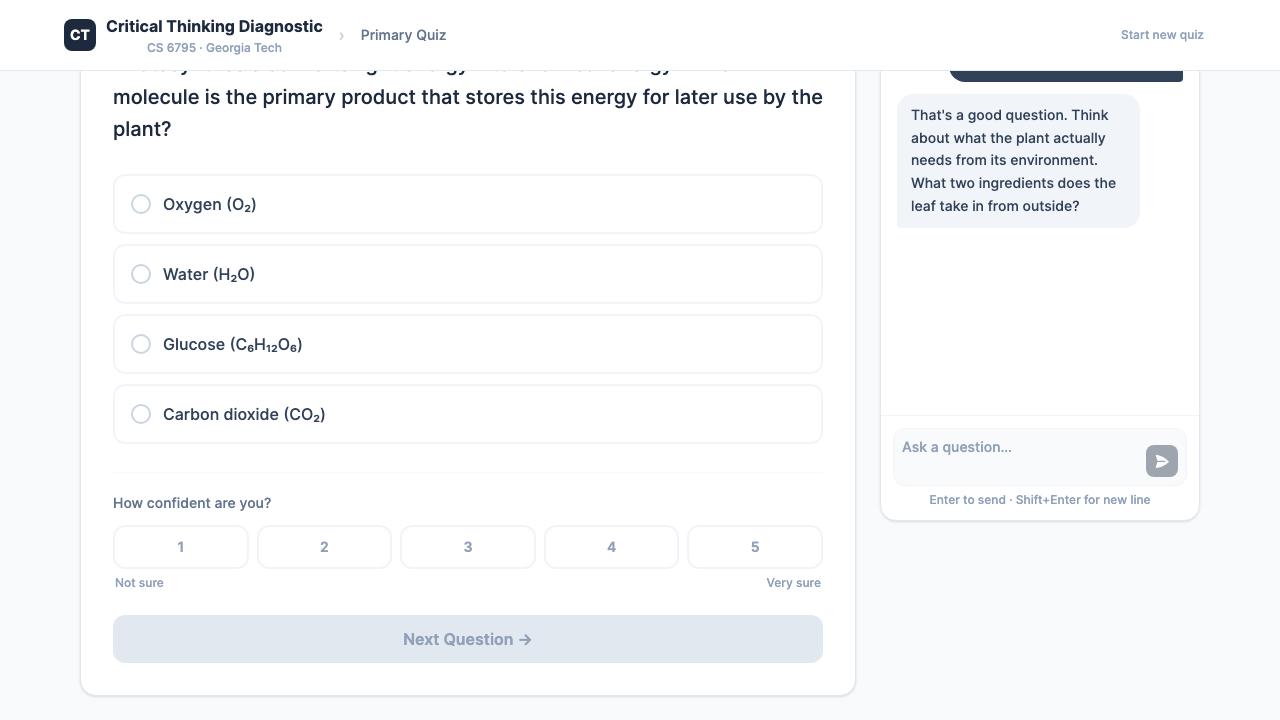The width and height of the screenshot is (1280, 720).
Task: Click the send message arrow icon
Action: pyautogui.click(x=1161, y=461)
